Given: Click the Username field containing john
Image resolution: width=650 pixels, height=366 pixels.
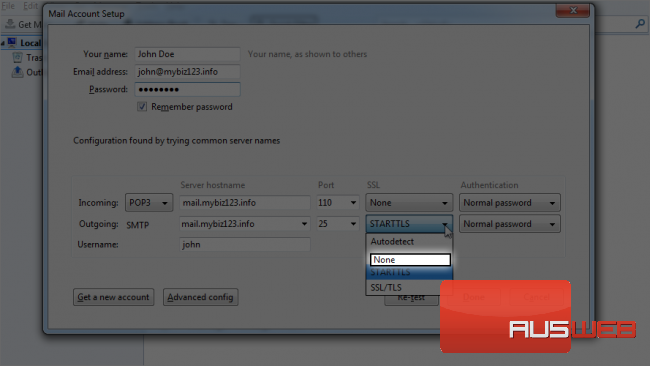Looking at the screenshot, I should point(245,245).
